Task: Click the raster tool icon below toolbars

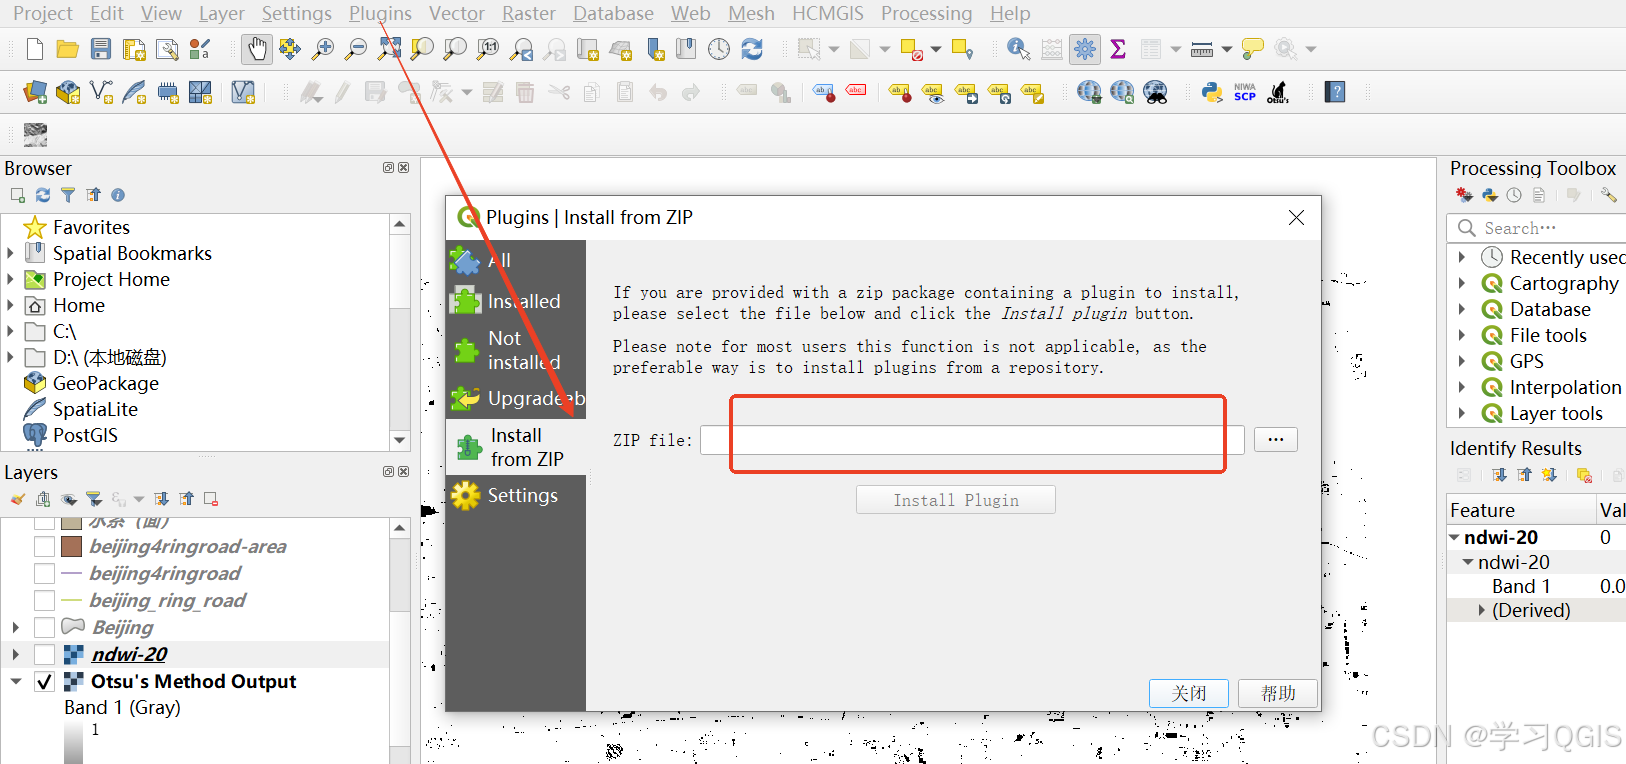Action: tap(35, 135)
